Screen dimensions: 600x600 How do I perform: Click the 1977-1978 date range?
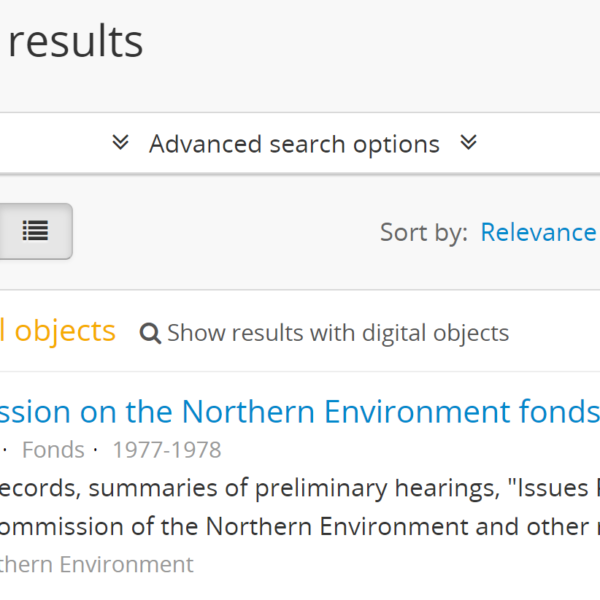click(166, 450)
